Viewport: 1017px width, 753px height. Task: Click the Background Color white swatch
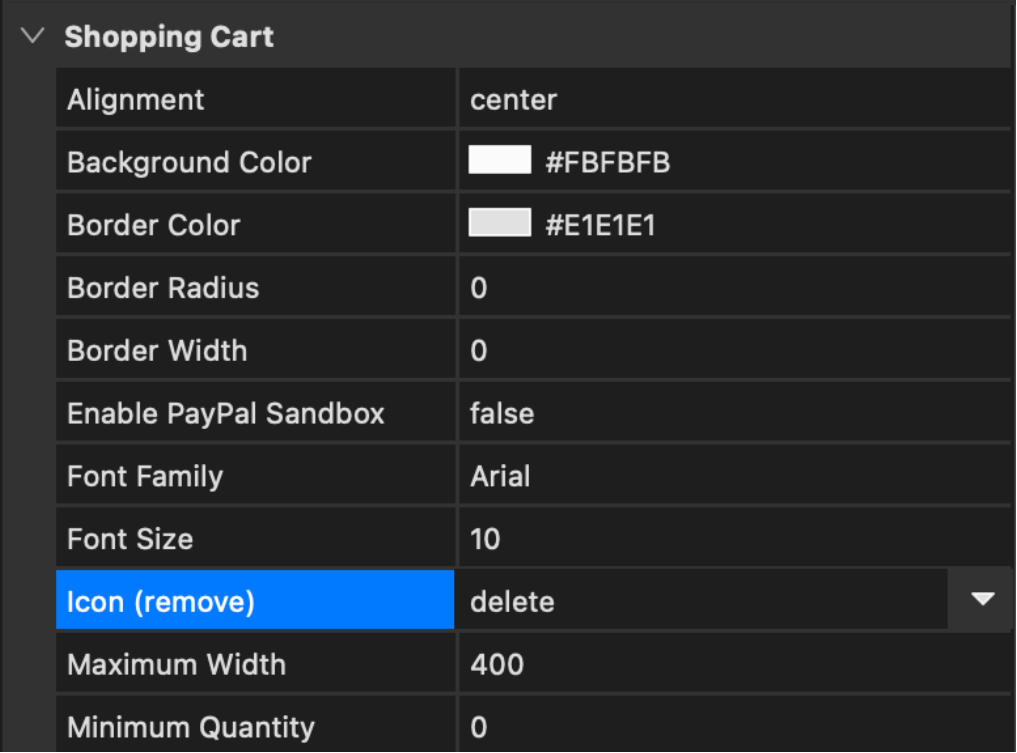[499, 161]
